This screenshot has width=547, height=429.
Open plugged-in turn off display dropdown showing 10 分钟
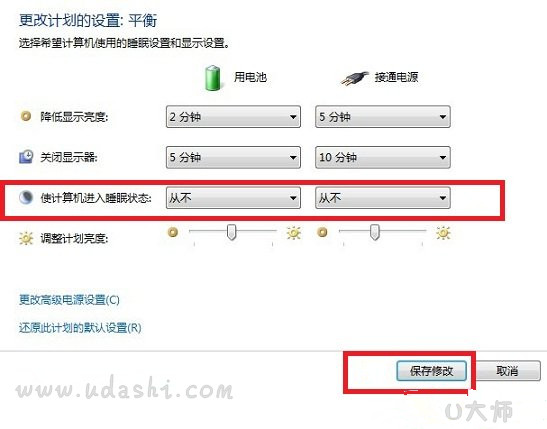pos(383,157)
